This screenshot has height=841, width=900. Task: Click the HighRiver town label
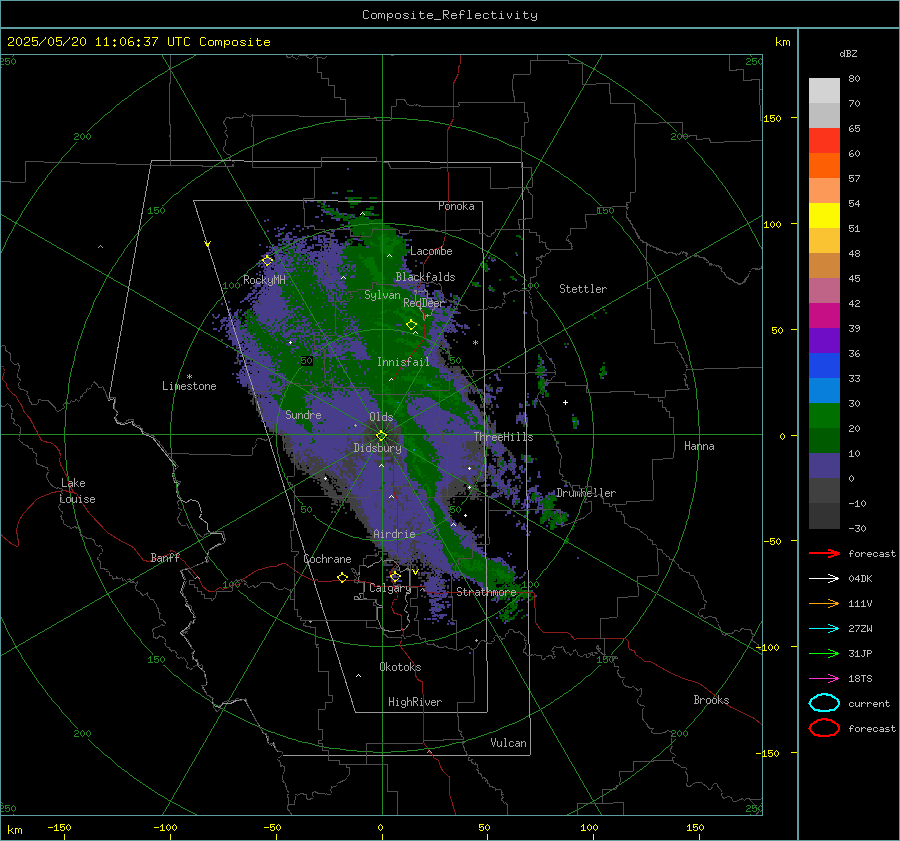[x=415, y=702]
